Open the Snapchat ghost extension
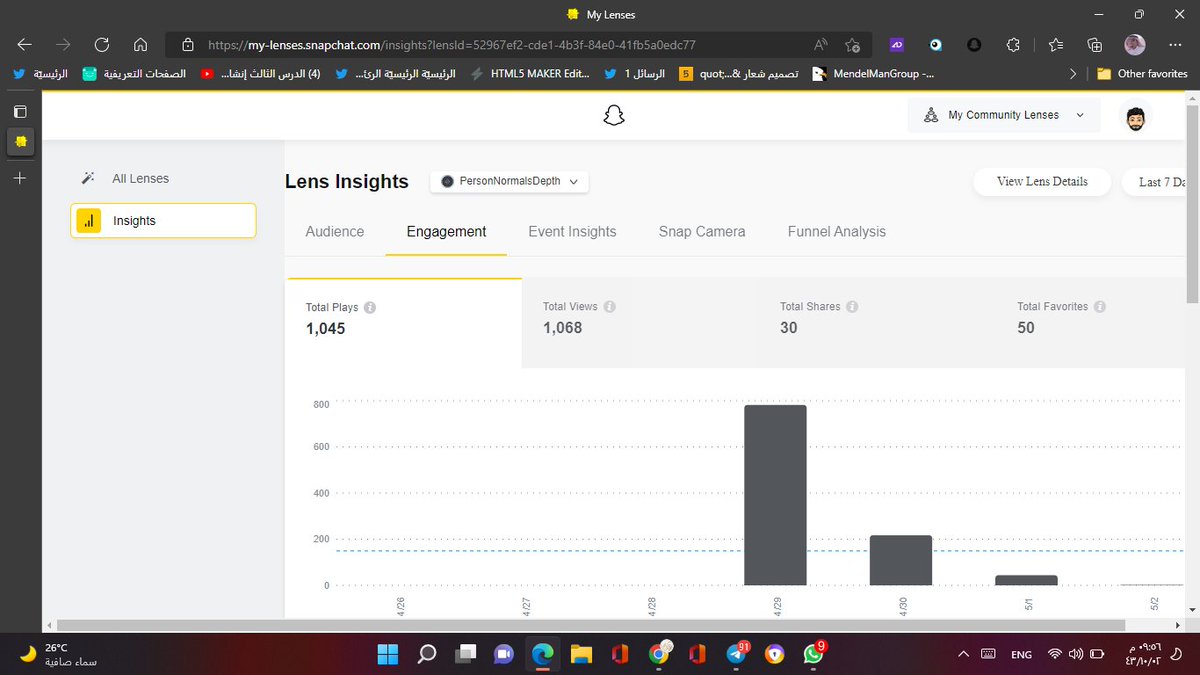The image size is (1200, 675). tap(974, 45)
